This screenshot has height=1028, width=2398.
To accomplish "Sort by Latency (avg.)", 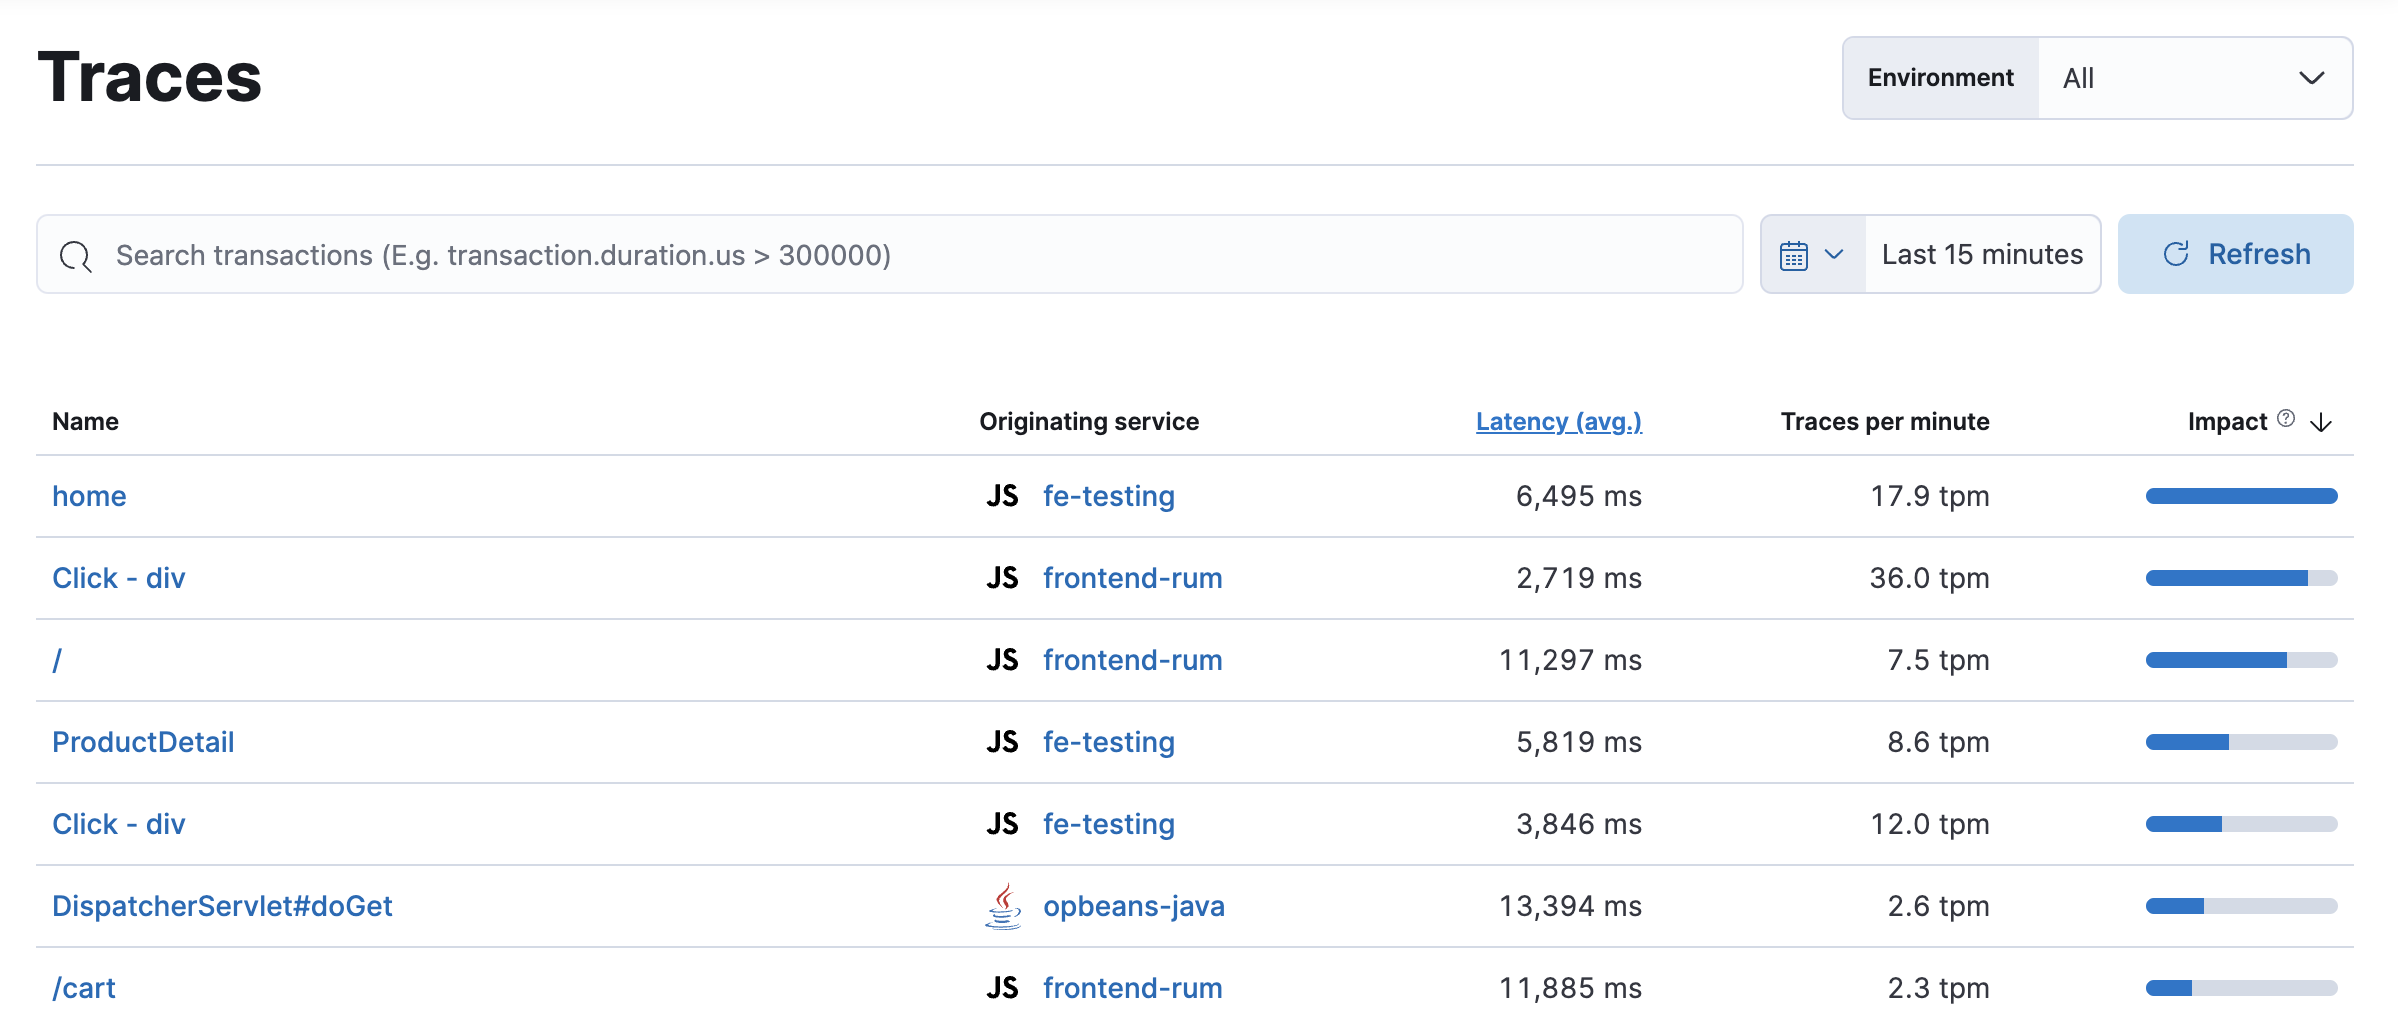I will (1557, 421).
